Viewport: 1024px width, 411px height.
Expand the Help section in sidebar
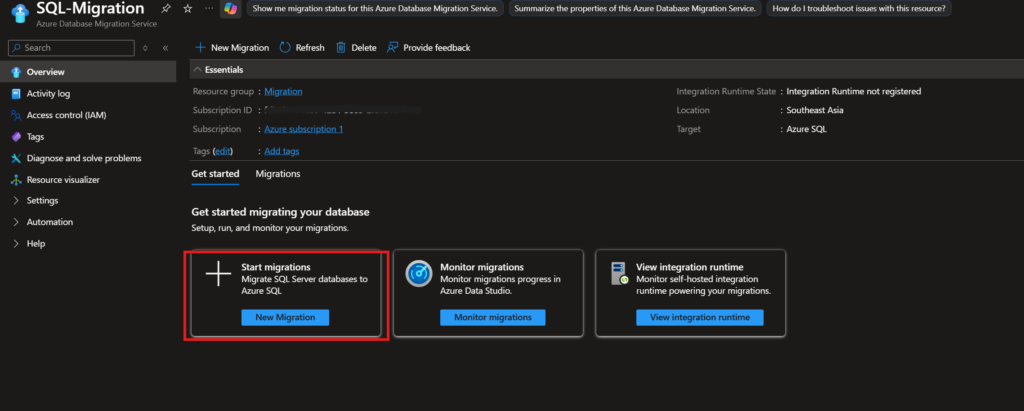(x=15, y=243)
